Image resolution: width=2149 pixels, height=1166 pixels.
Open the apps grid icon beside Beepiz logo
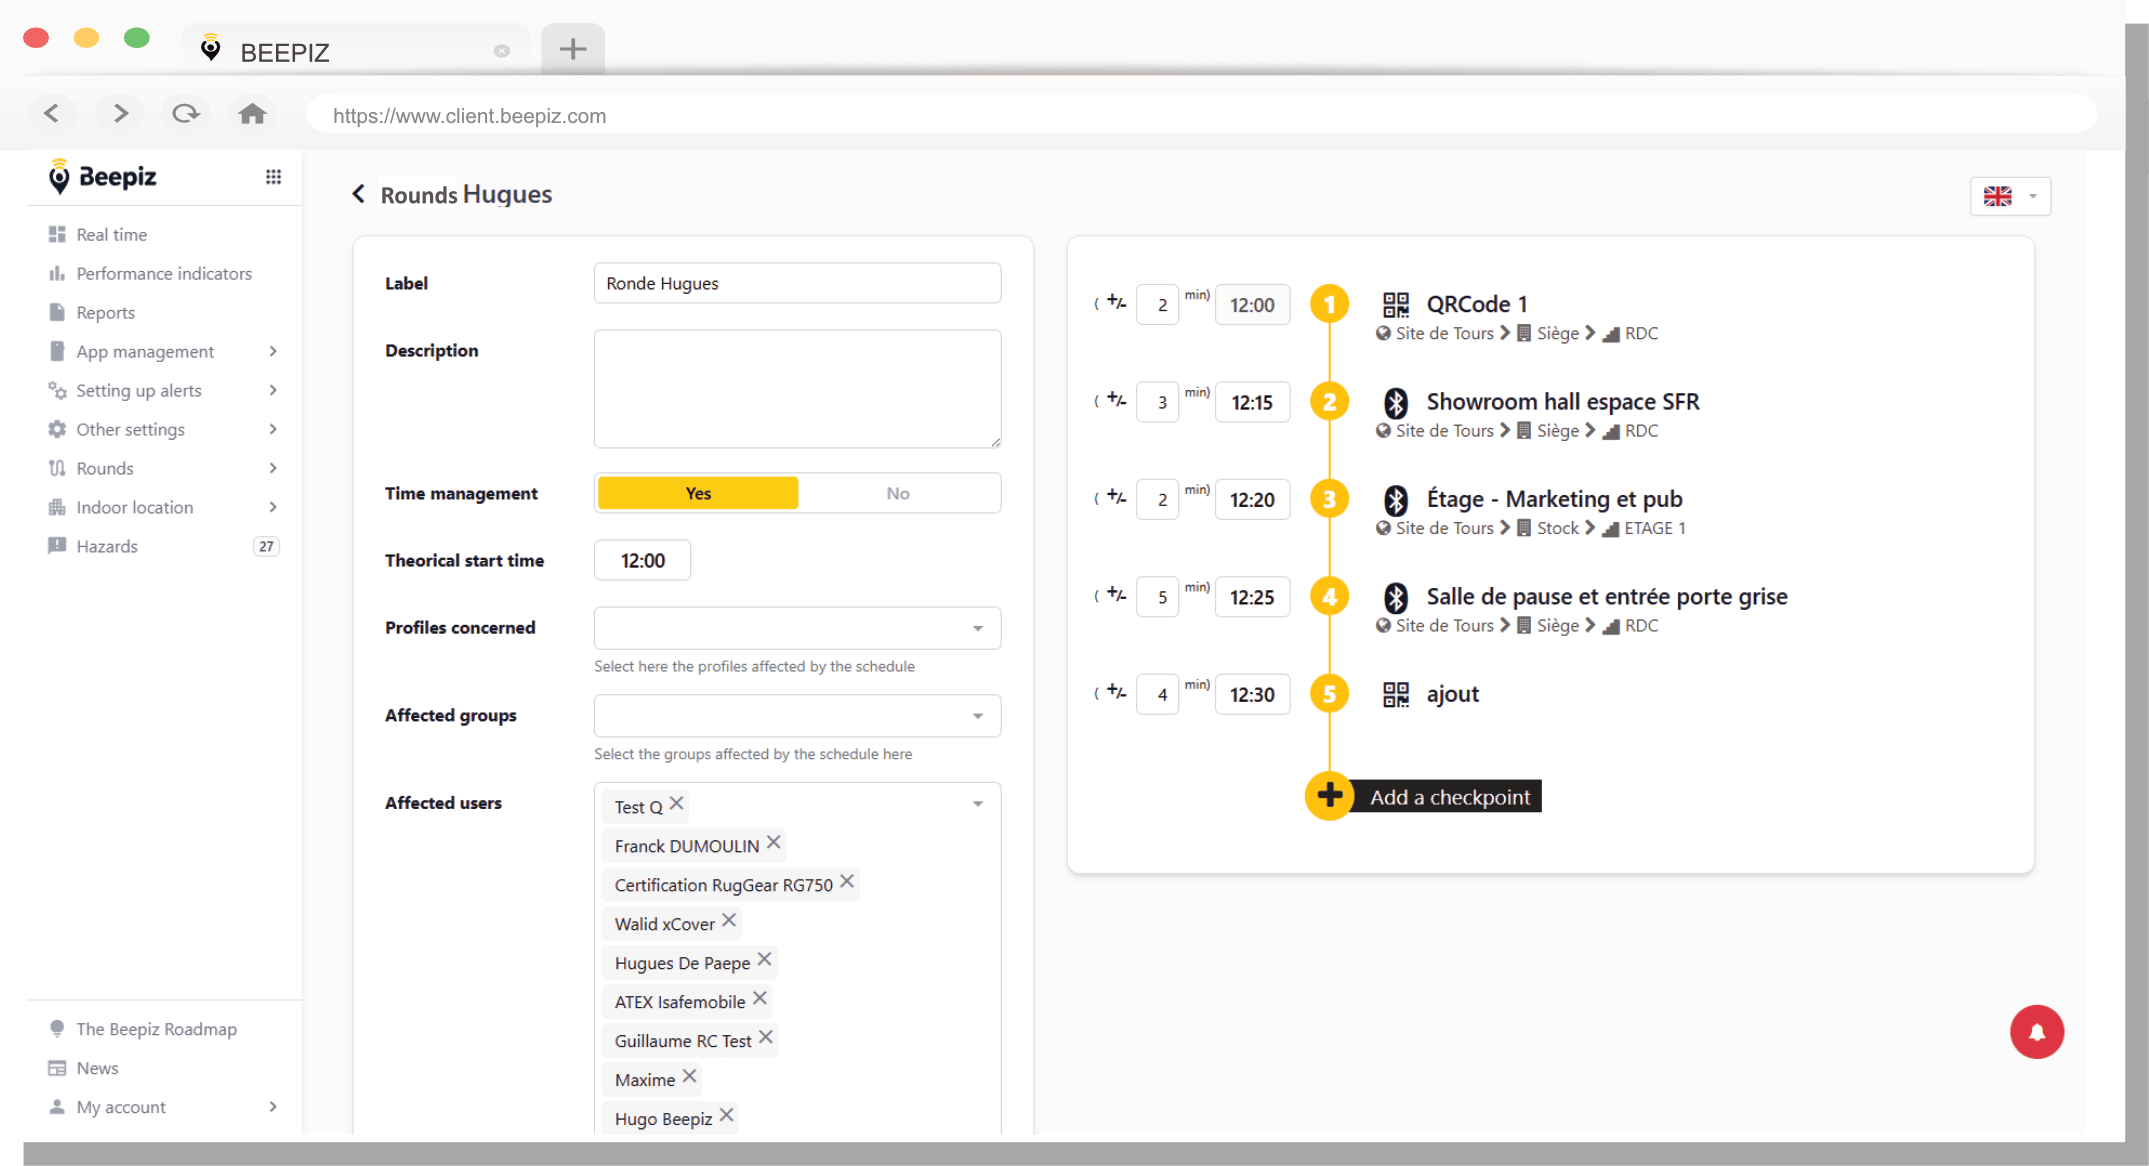tap(273, 177)
